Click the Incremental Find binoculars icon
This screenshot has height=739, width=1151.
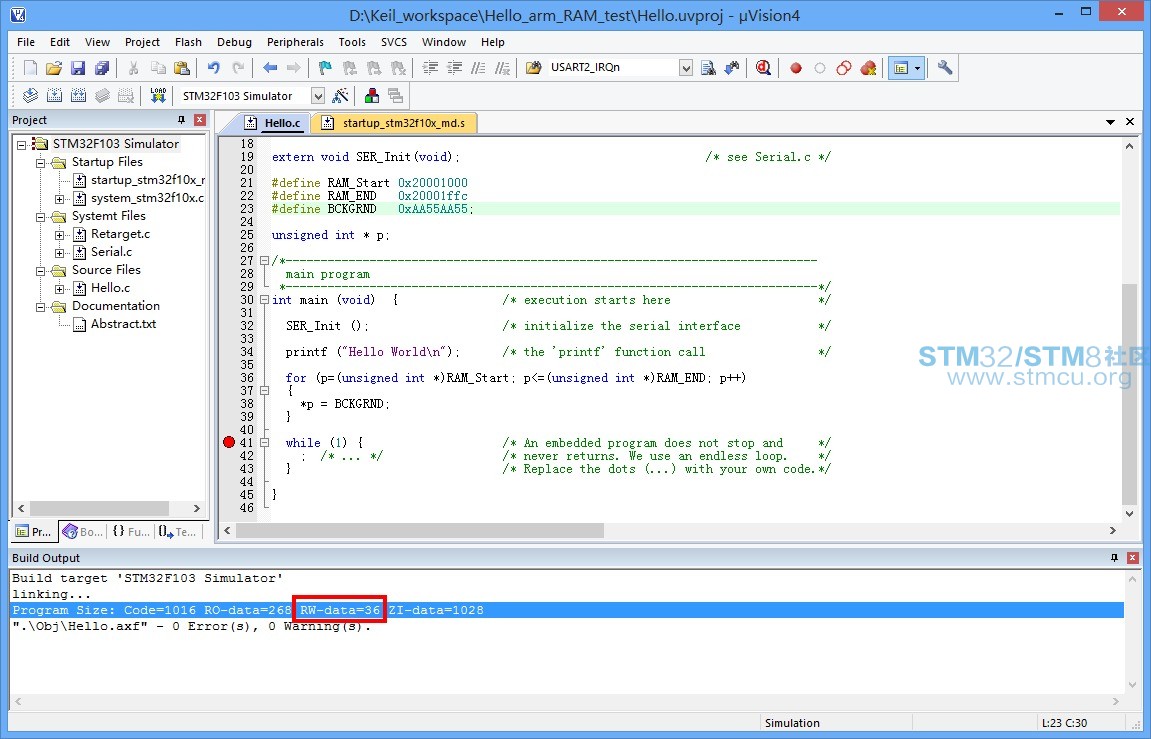(x=732, y=68)
